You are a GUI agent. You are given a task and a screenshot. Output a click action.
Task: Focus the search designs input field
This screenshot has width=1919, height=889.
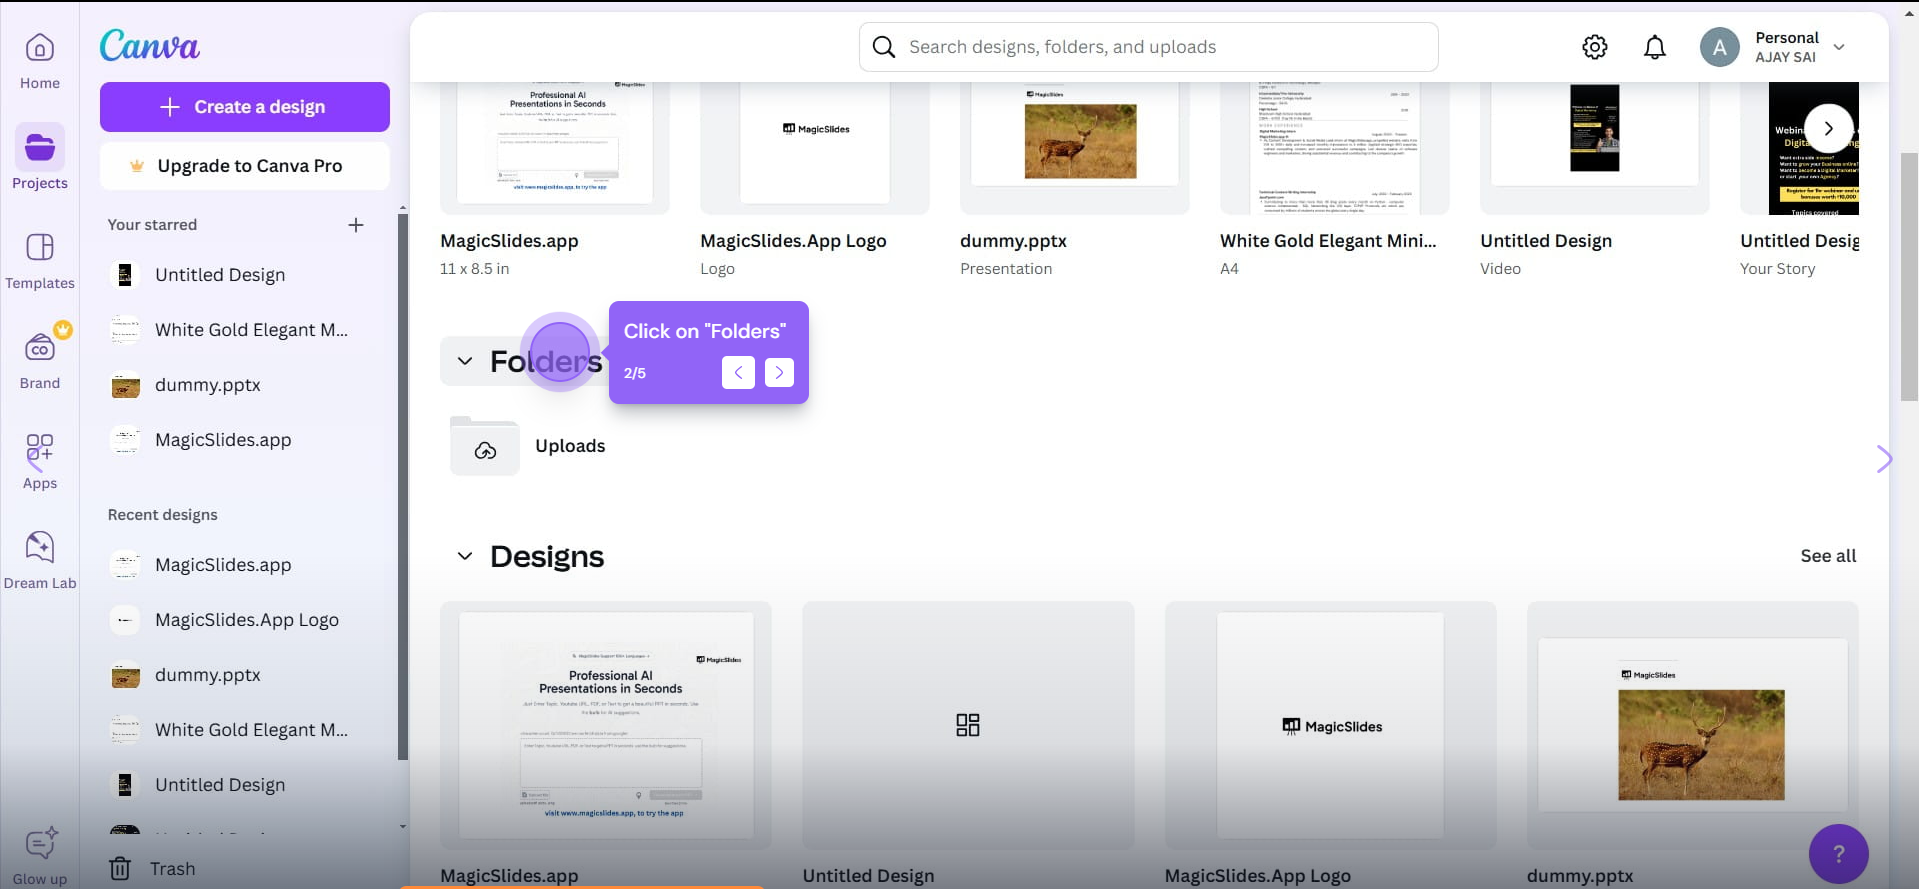1149,47
